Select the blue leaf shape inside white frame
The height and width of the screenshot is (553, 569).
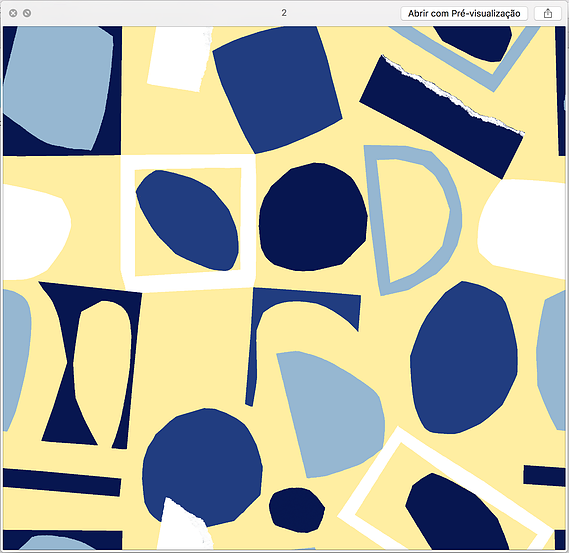[188, 220]
